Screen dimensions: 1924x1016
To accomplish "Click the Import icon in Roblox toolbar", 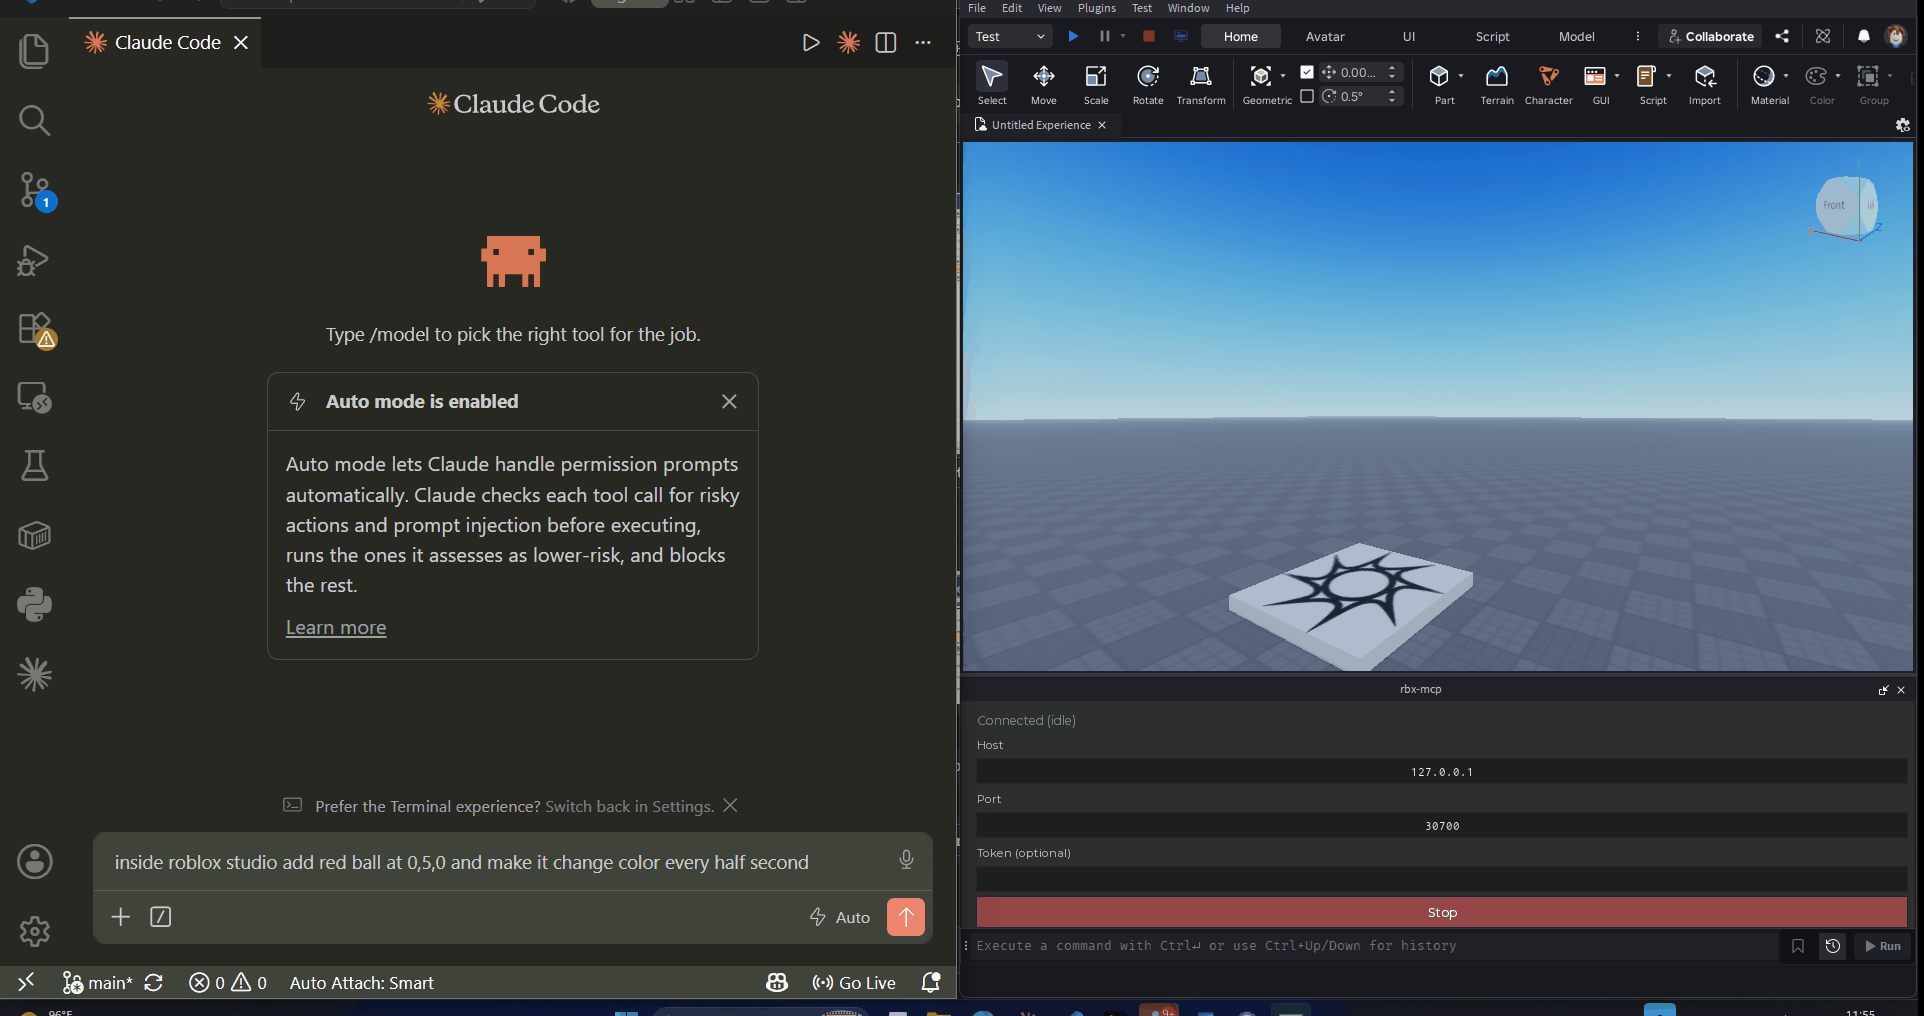I will (x=1705, y=83).
